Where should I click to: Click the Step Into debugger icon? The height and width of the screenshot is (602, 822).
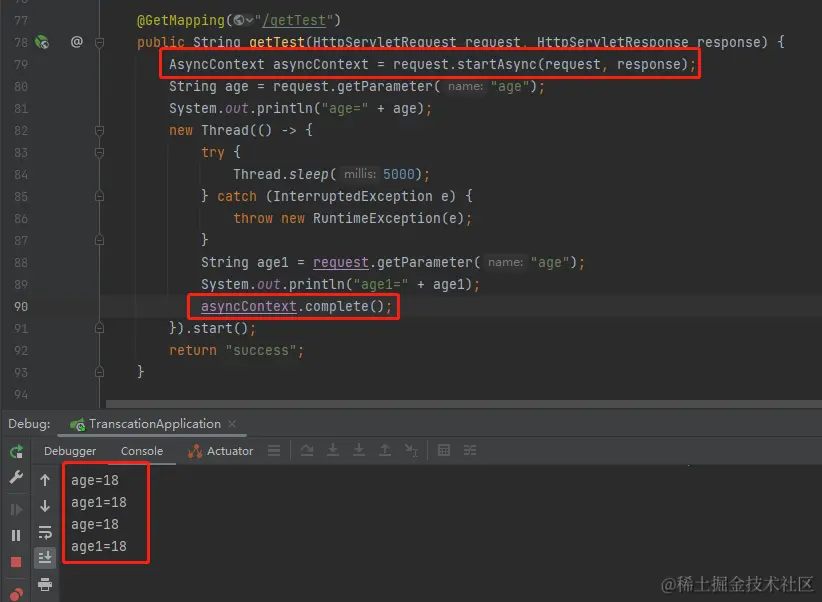333,450
